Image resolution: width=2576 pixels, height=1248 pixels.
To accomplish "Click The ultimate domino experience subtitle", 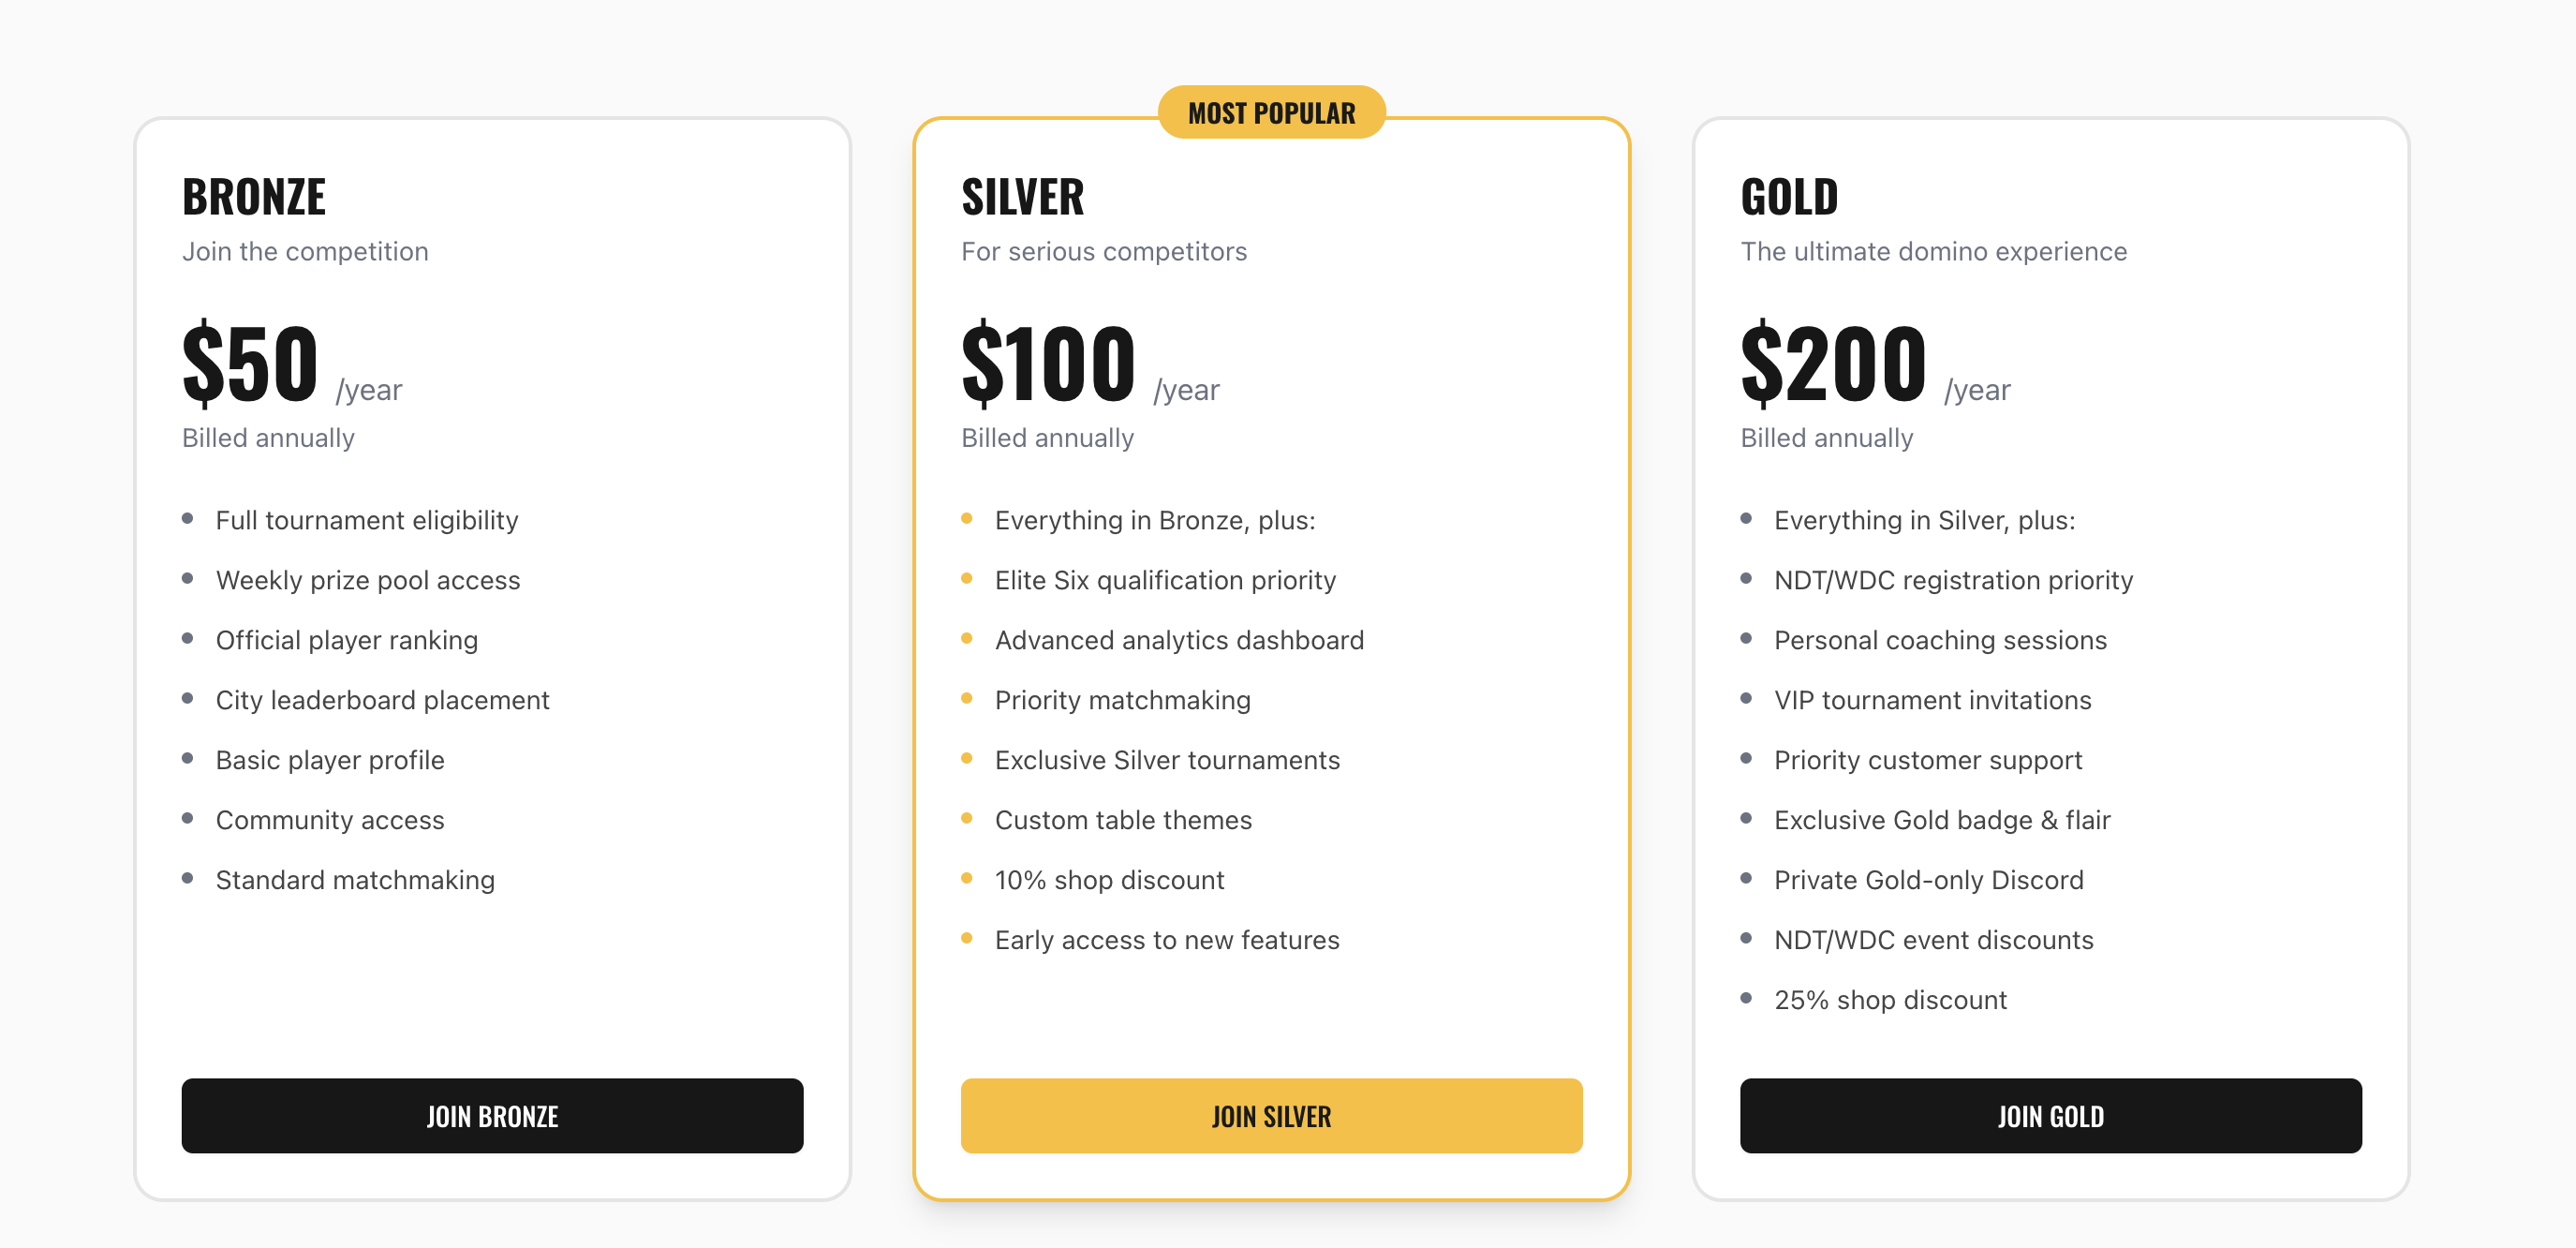I will point(1933,251).
